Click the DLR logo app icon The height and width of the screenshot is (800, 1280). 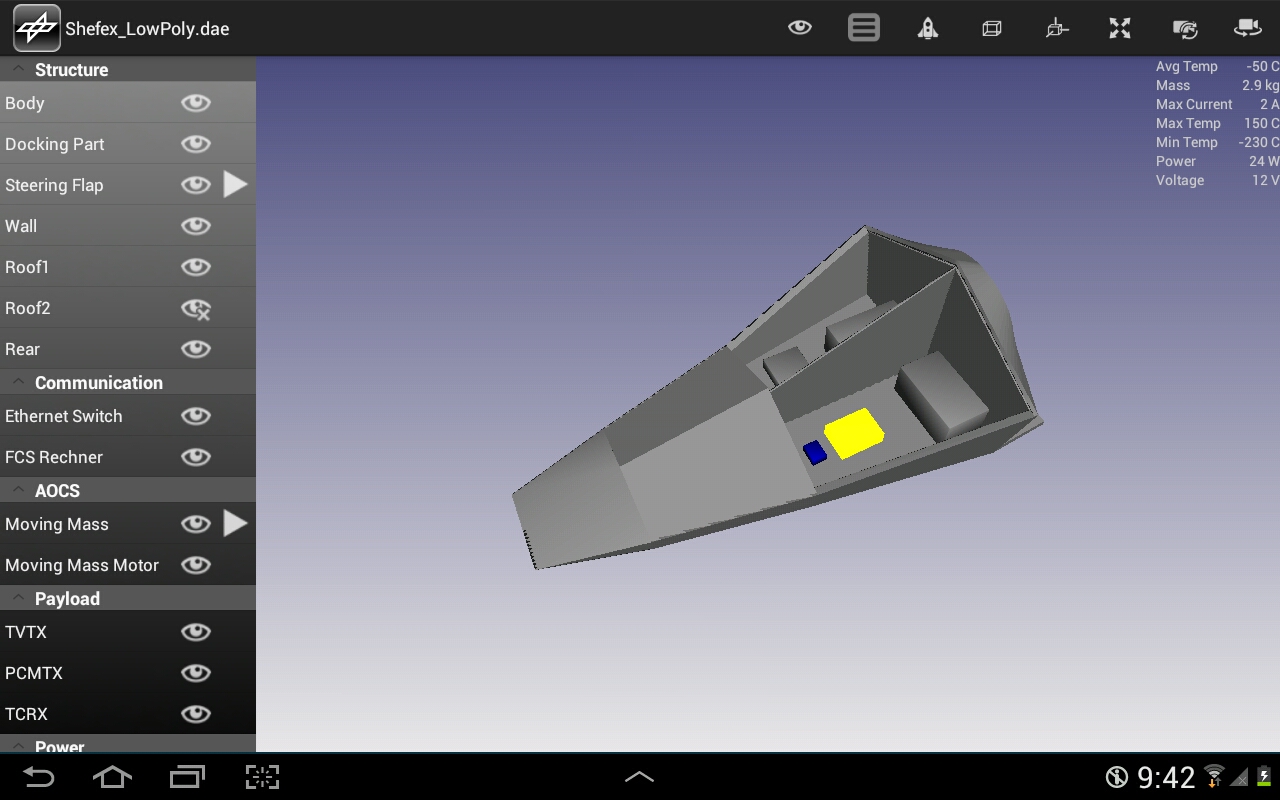[x=36, y=28]
